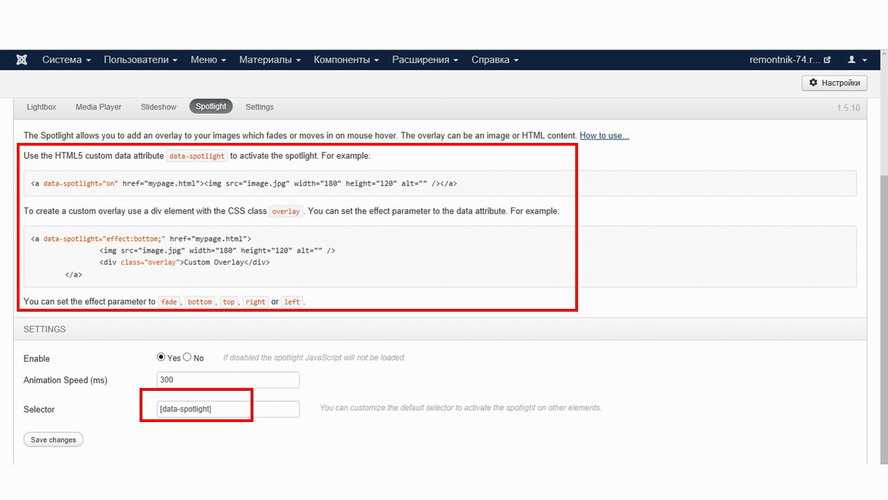Open the Материалы menu
The width and height of the screenshot is (888, 500).
point(270,60)
